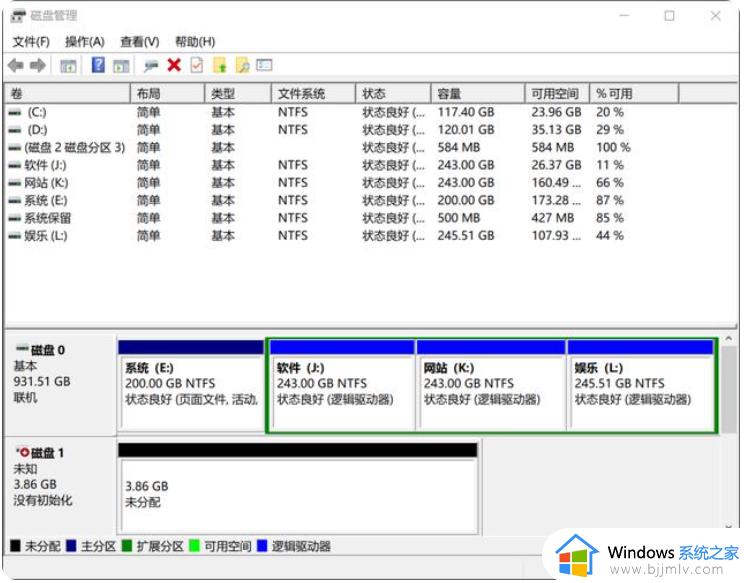Sort by the % 可用 column header
This screenshot has width=744, height=583.
point(634,93)
